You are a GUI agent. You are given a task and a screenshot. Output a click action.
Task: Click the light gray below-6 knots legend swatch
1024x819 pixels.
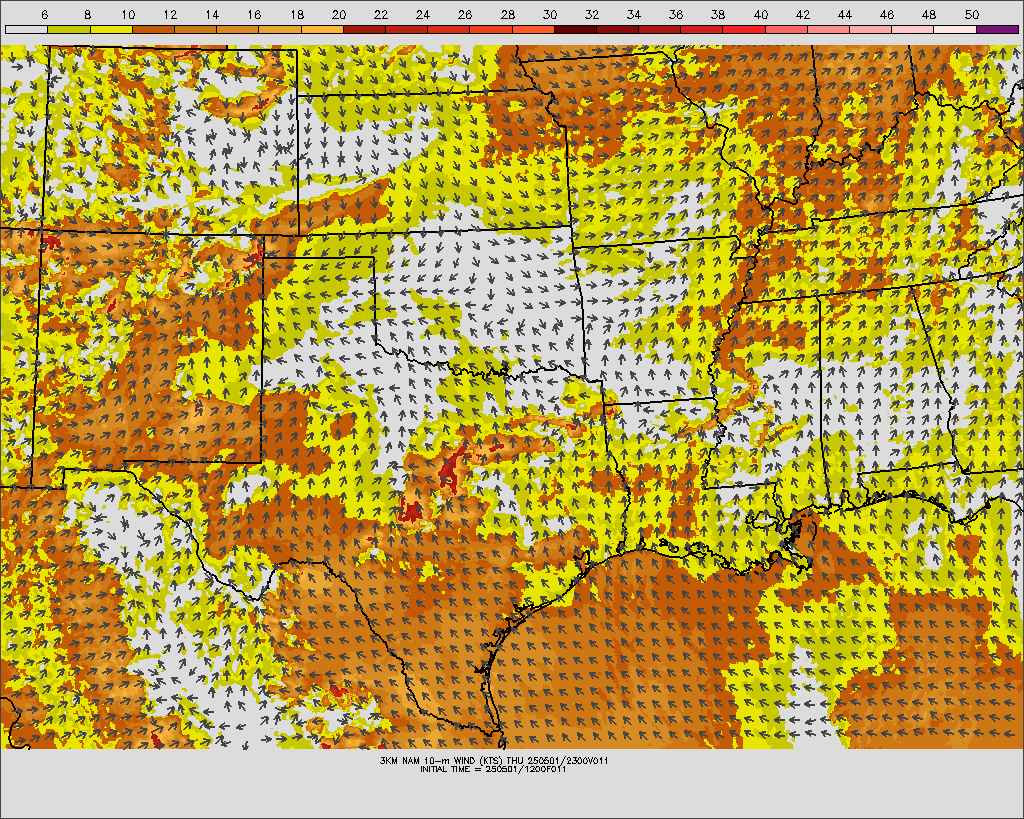pos(27,29)
